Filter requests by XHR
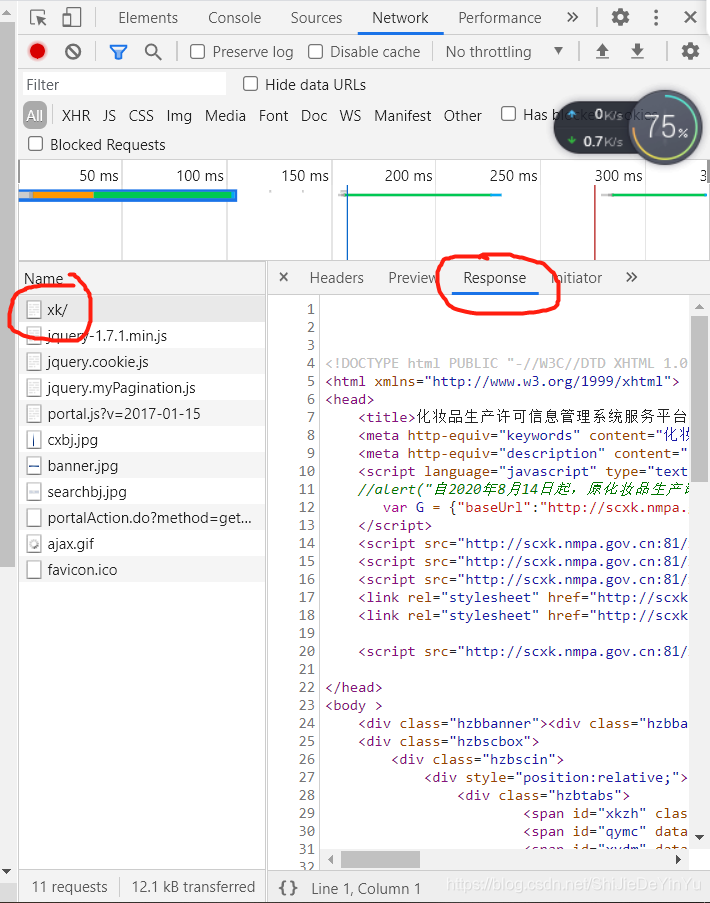The image size is (710, 903). [76, 115]
